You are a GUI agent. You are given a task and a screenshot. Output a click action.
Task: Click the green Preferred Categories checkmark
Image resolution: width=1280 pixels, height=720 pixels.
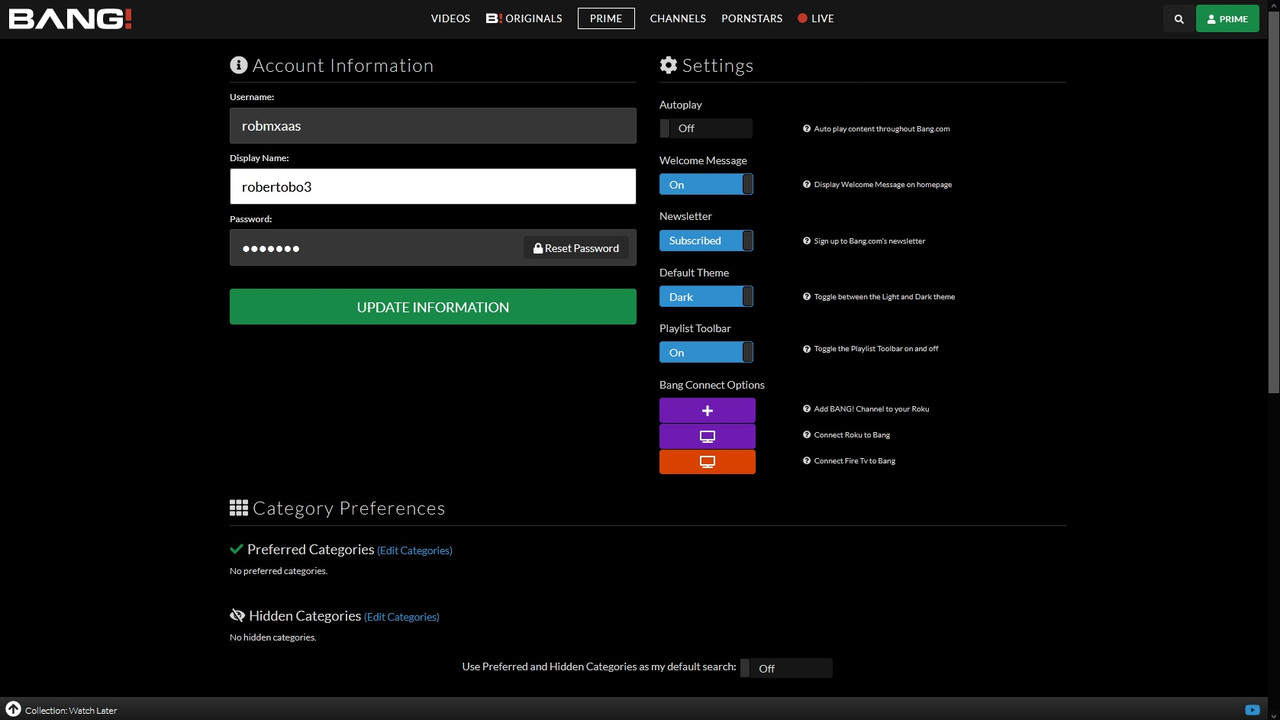click(236, 549)
